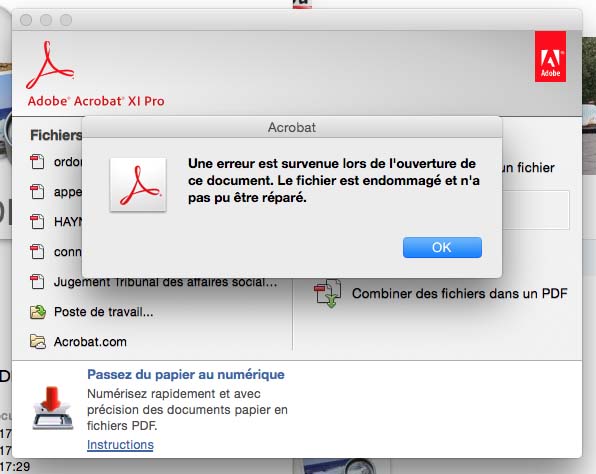Click the Acrobat dialog title bar
The width and height of the screenshot is (596, 474).
(292, 127)
